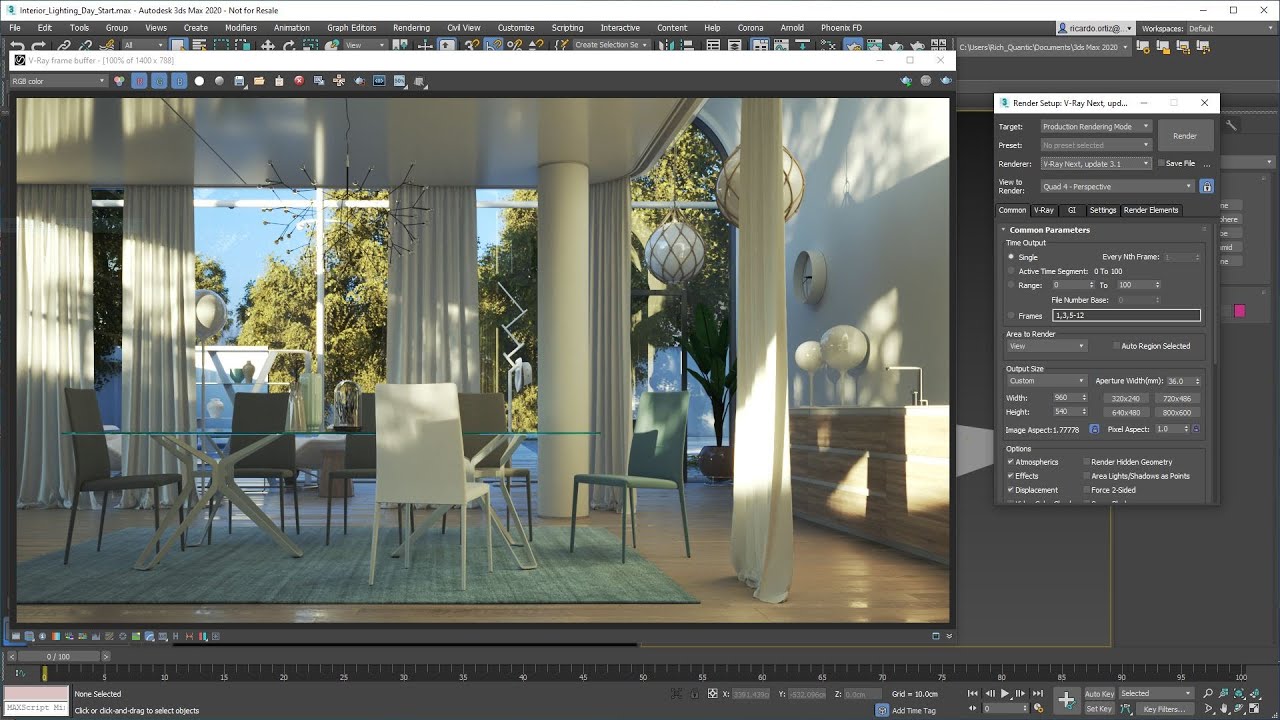Click the Render button
This screenshot has height=720, width=1280.
[1185, 136]
